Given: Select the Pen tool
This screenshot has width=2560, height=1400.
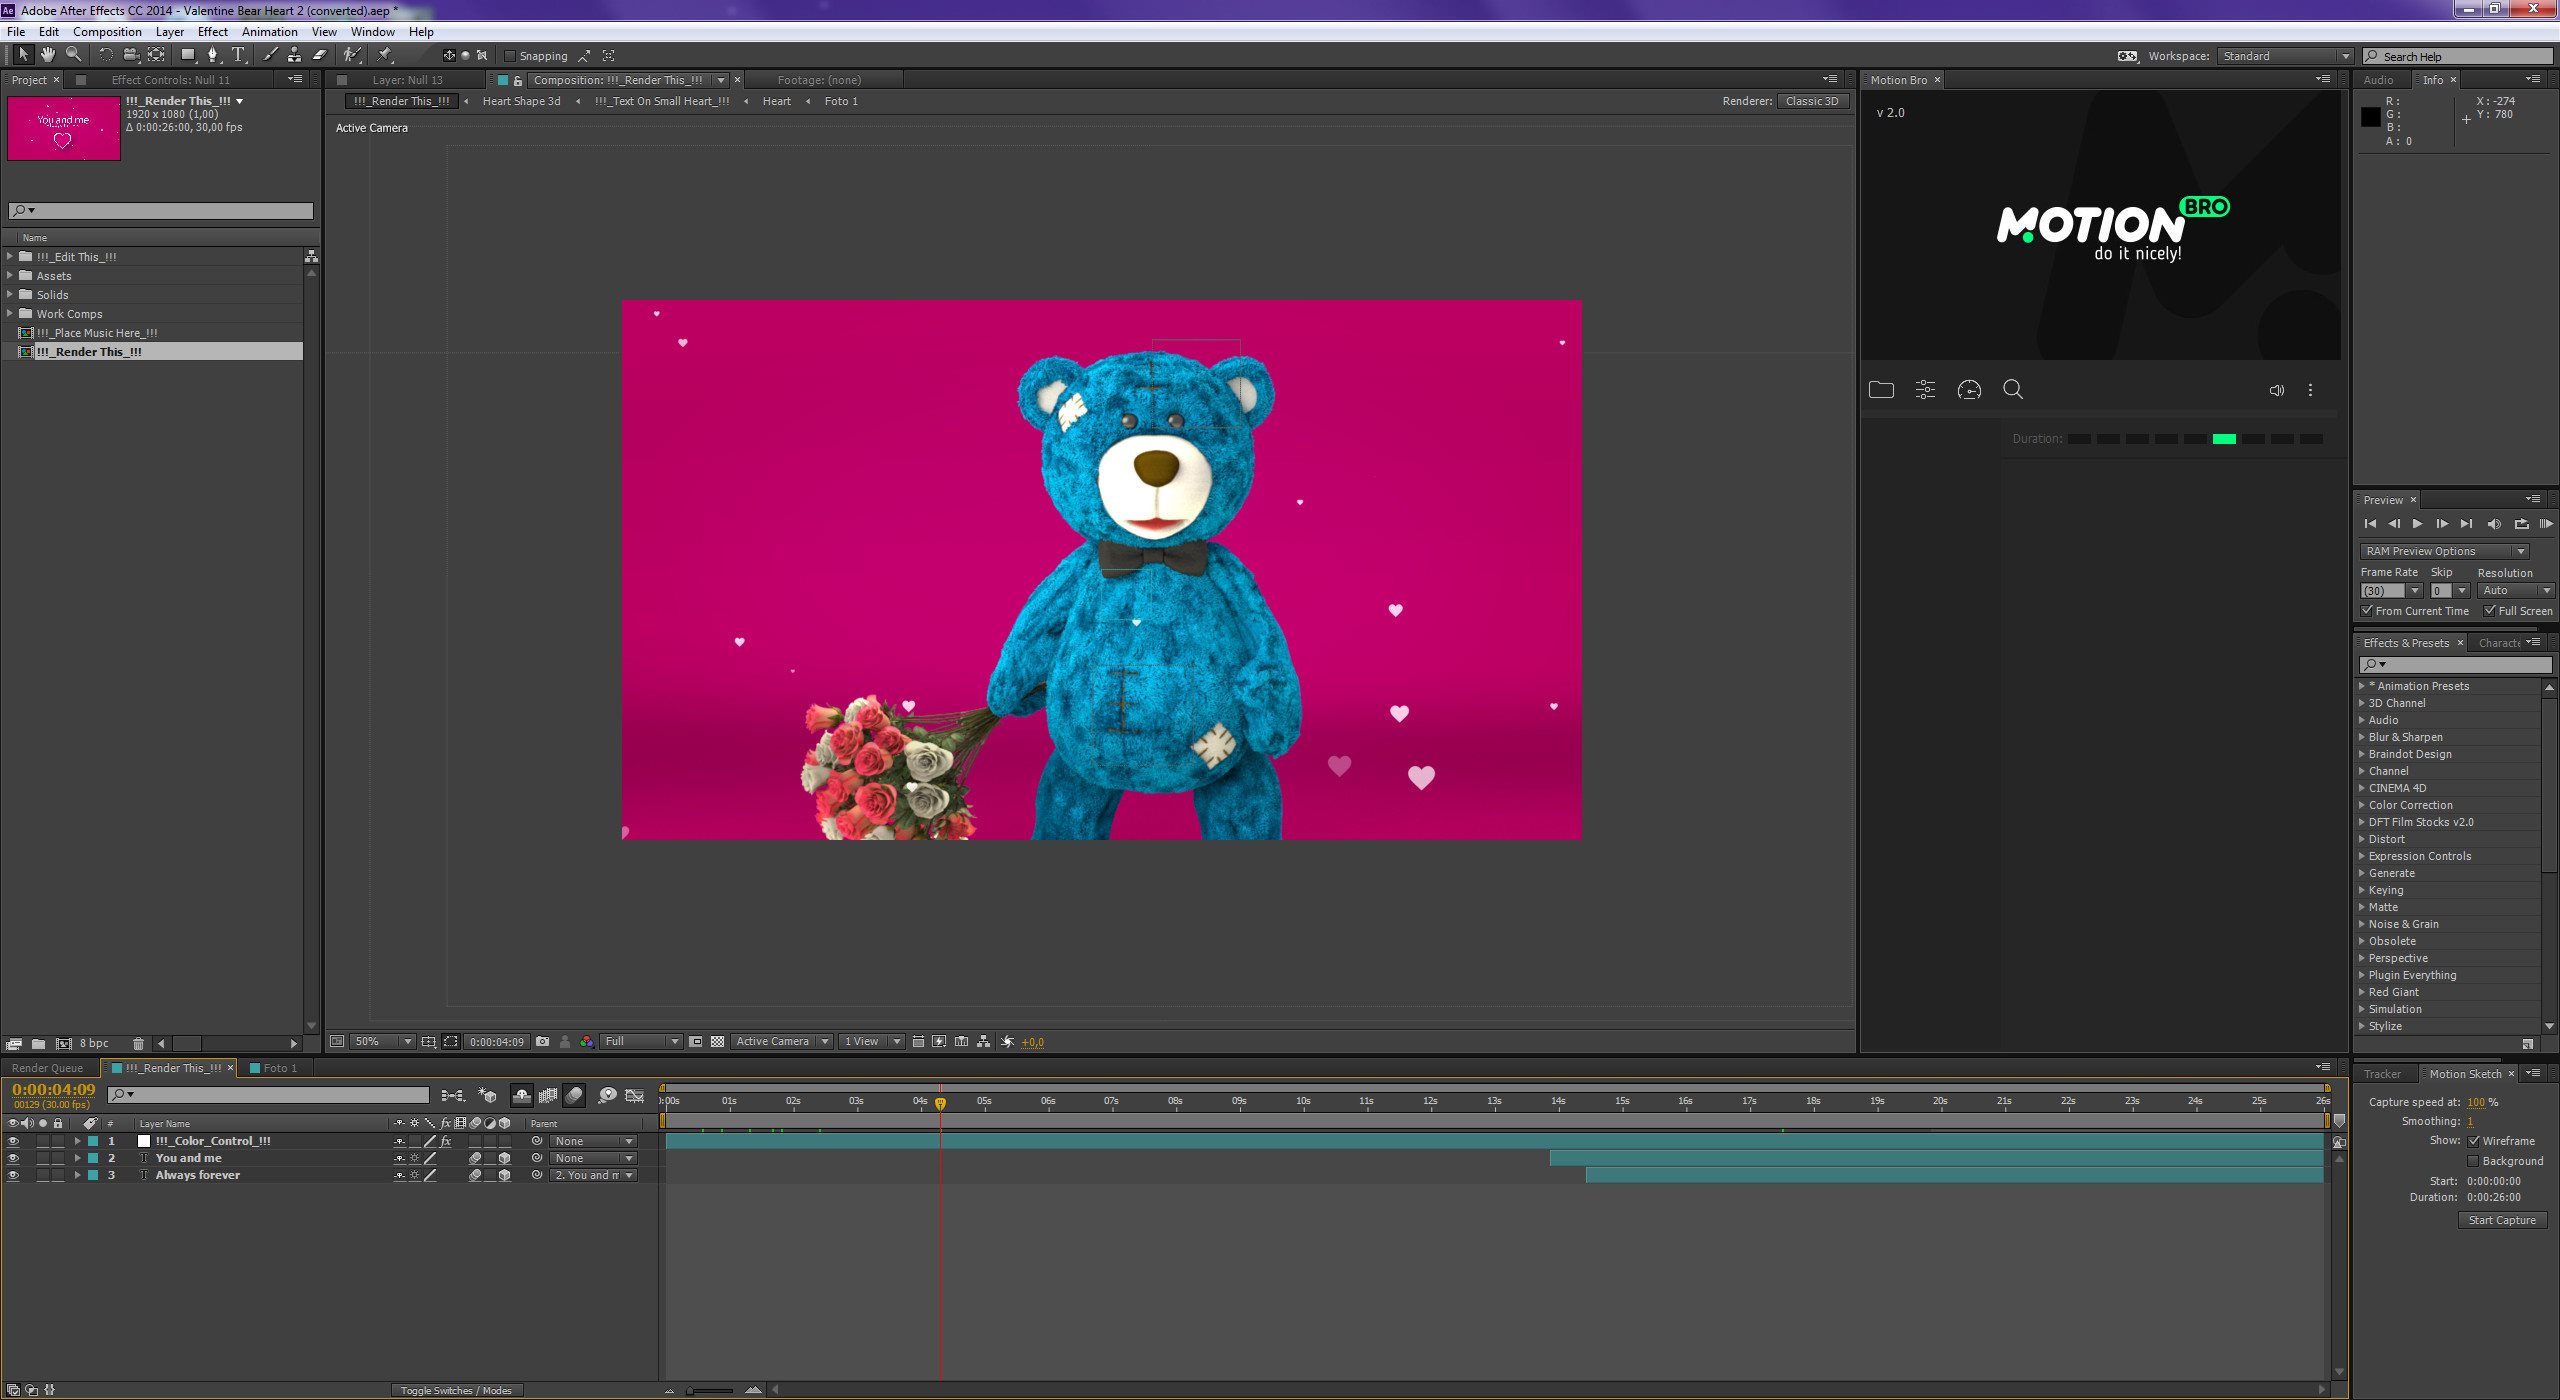Looking at the screenshot, I should pos(212,55).
